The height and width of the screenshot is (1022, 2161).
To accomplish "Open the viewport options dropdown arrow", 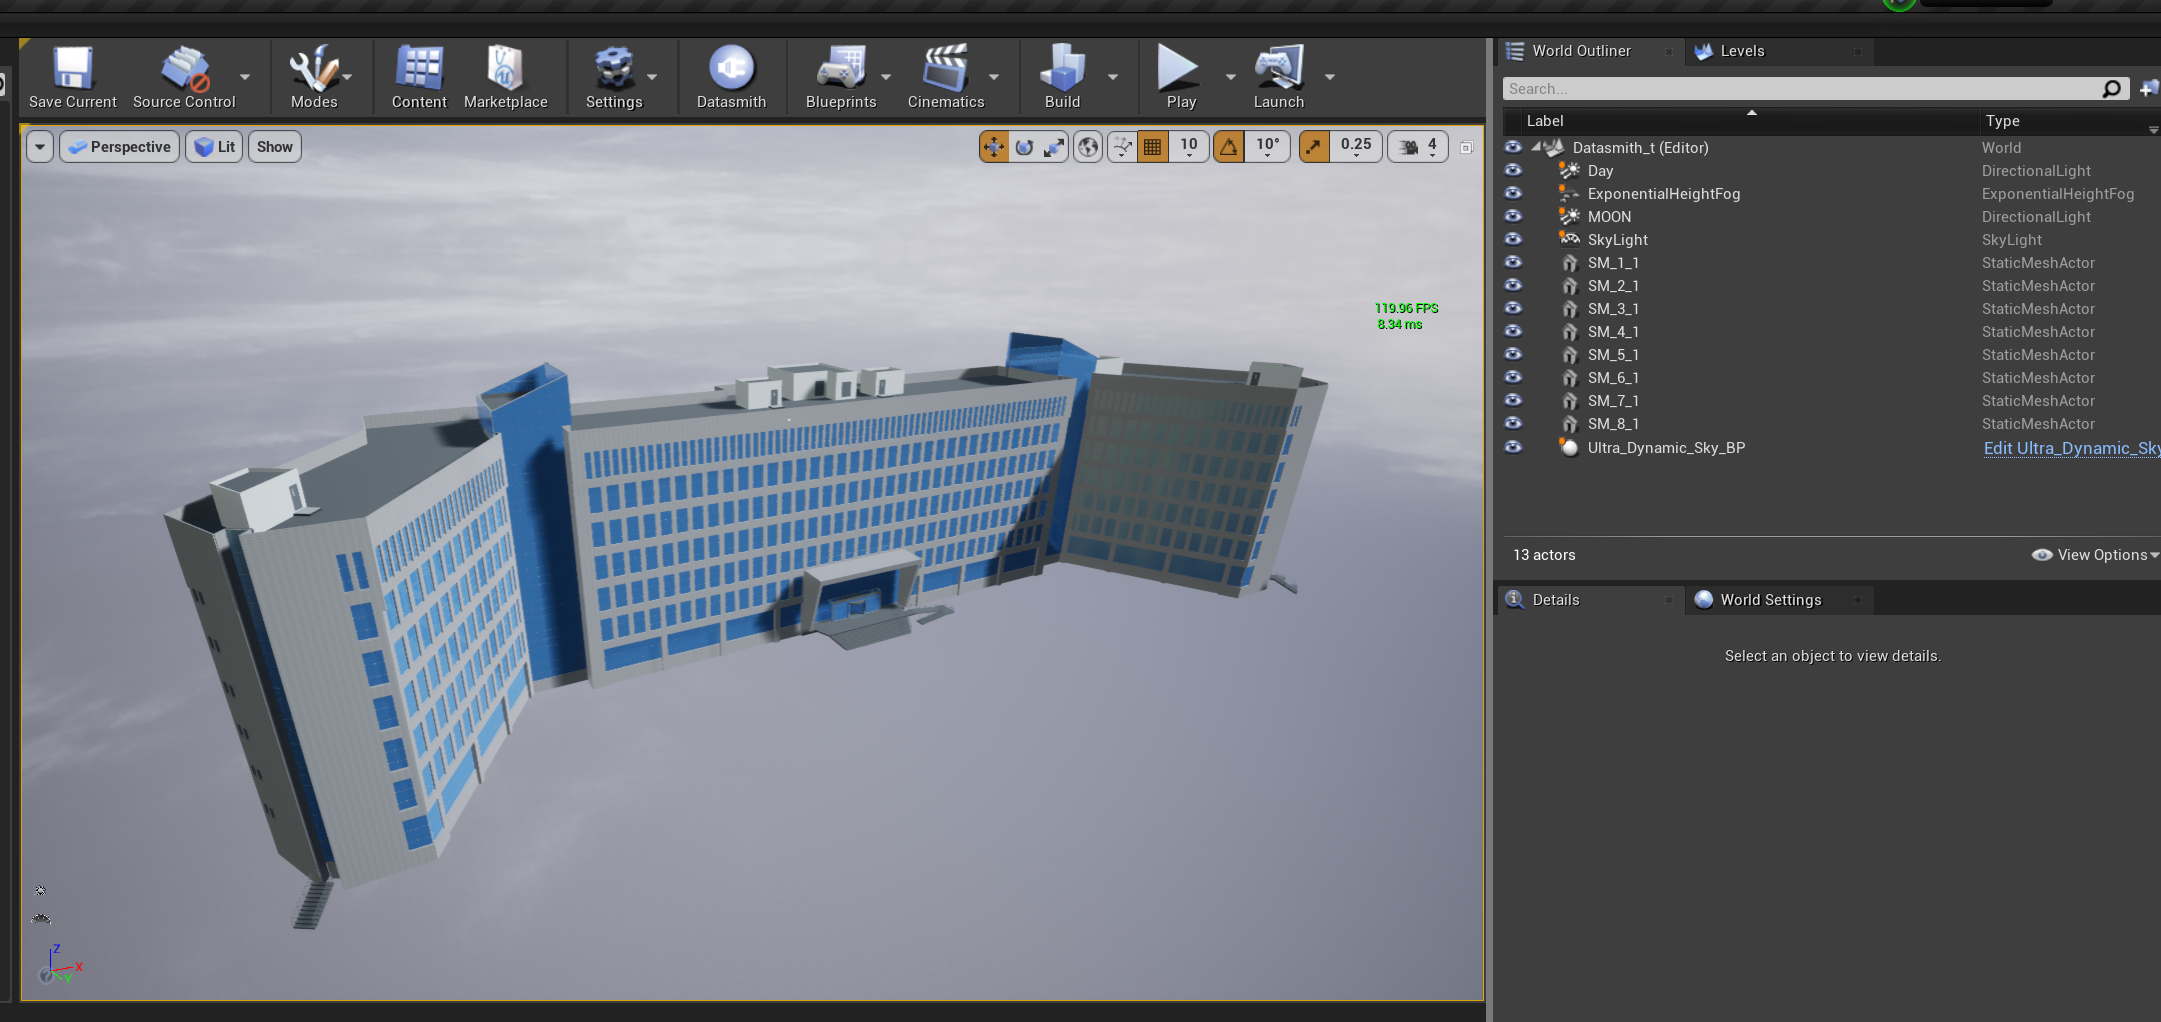I will pos(39,146).
